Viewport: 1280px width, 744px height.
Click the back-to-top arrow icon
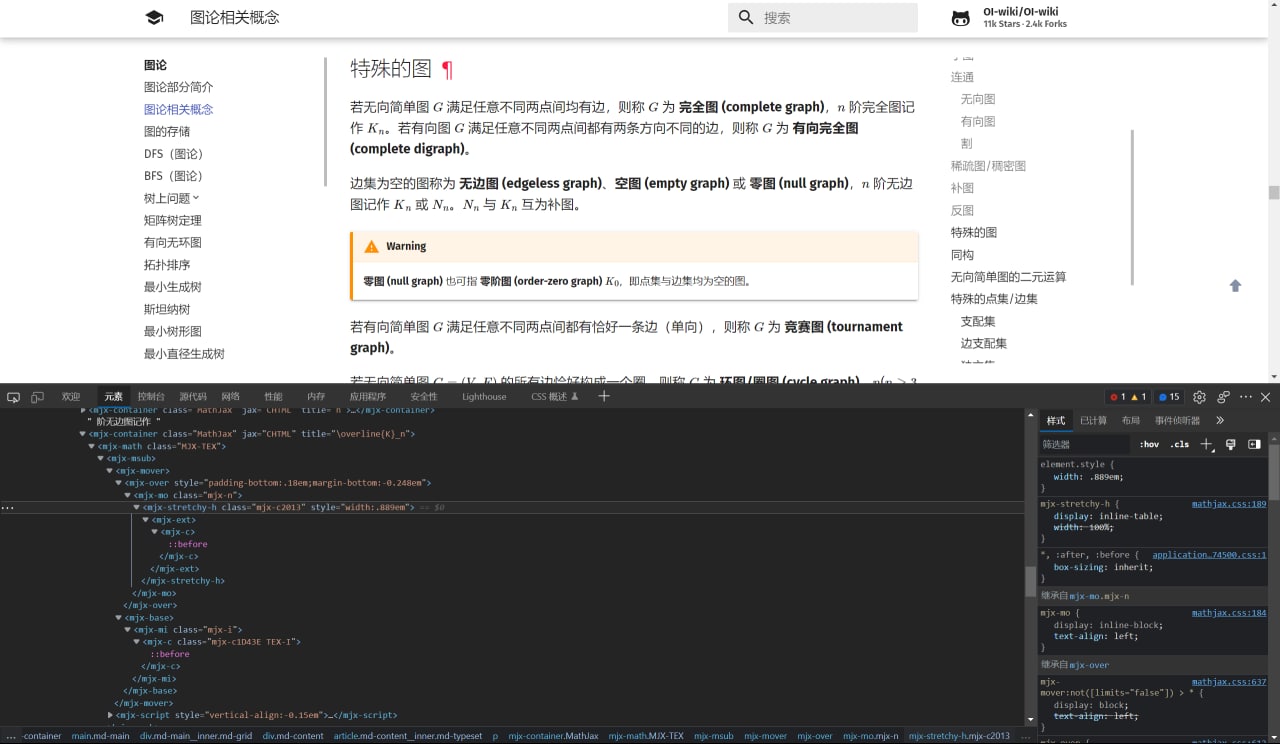1237,285
